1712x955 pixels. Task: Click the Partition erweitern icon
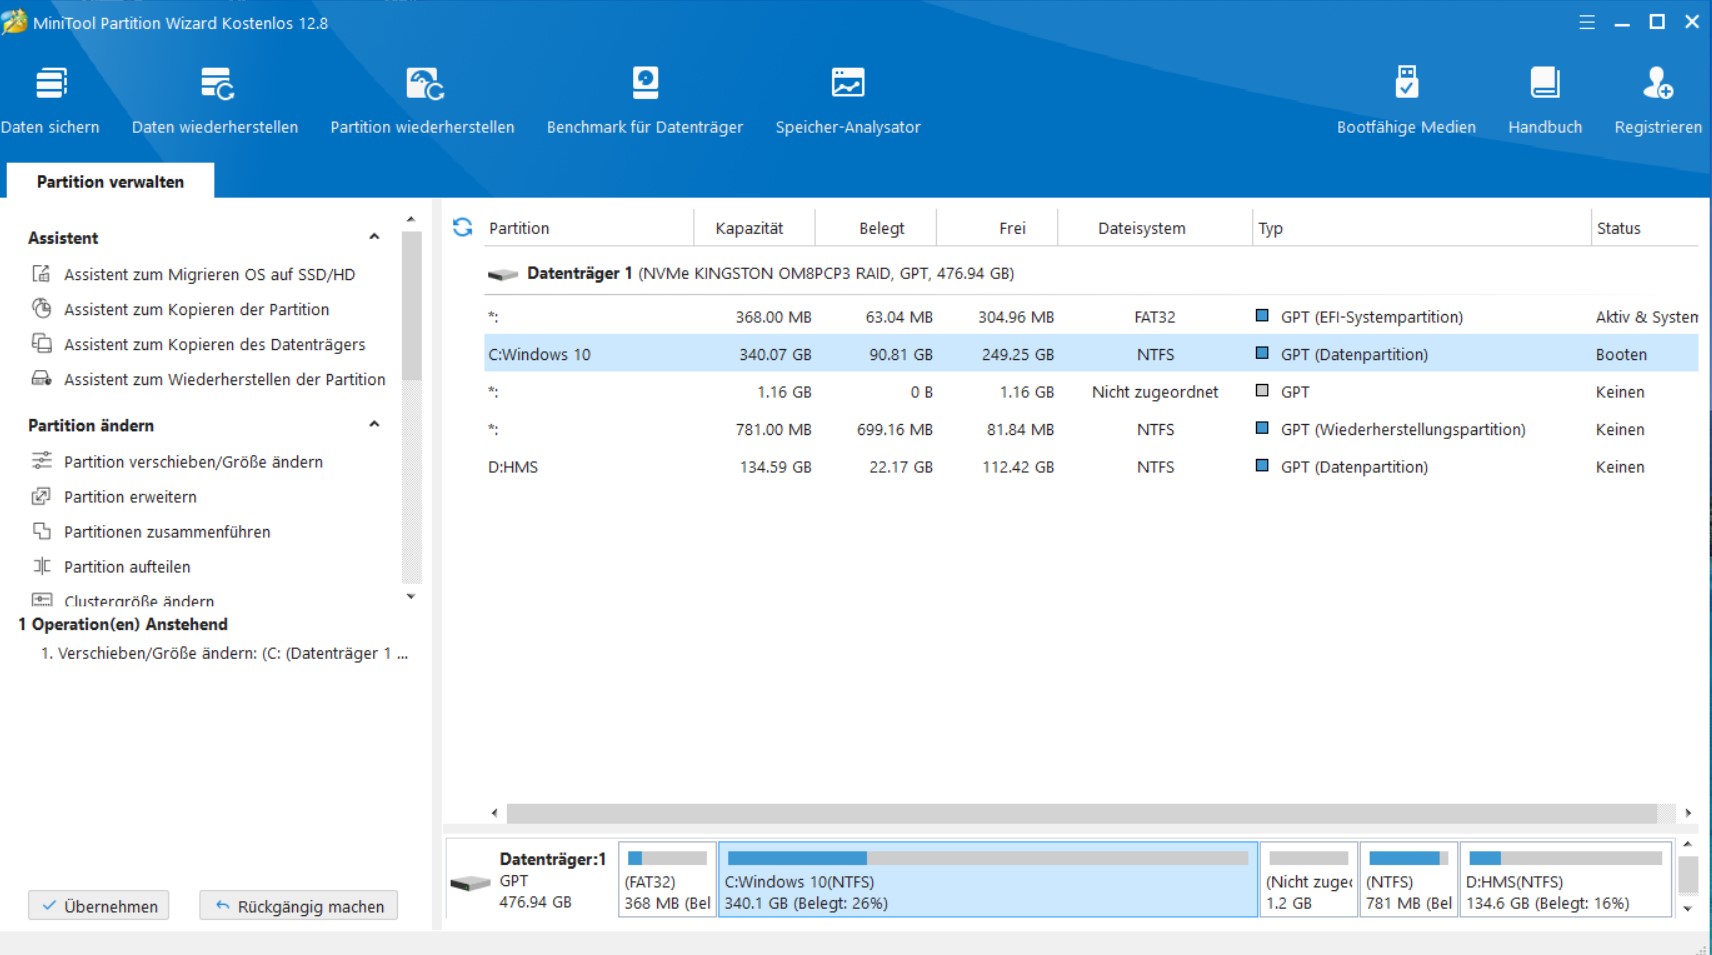41,496
